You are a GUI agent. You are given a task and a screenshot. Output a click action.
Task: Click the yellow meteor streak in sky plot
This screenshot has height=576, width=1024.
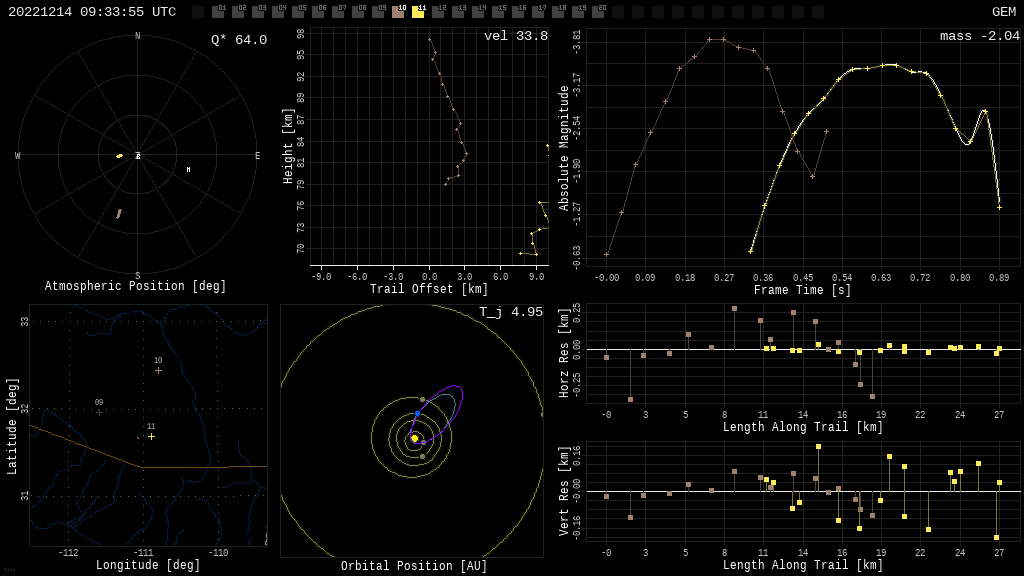pyautogui.click(x=119, y=156)
